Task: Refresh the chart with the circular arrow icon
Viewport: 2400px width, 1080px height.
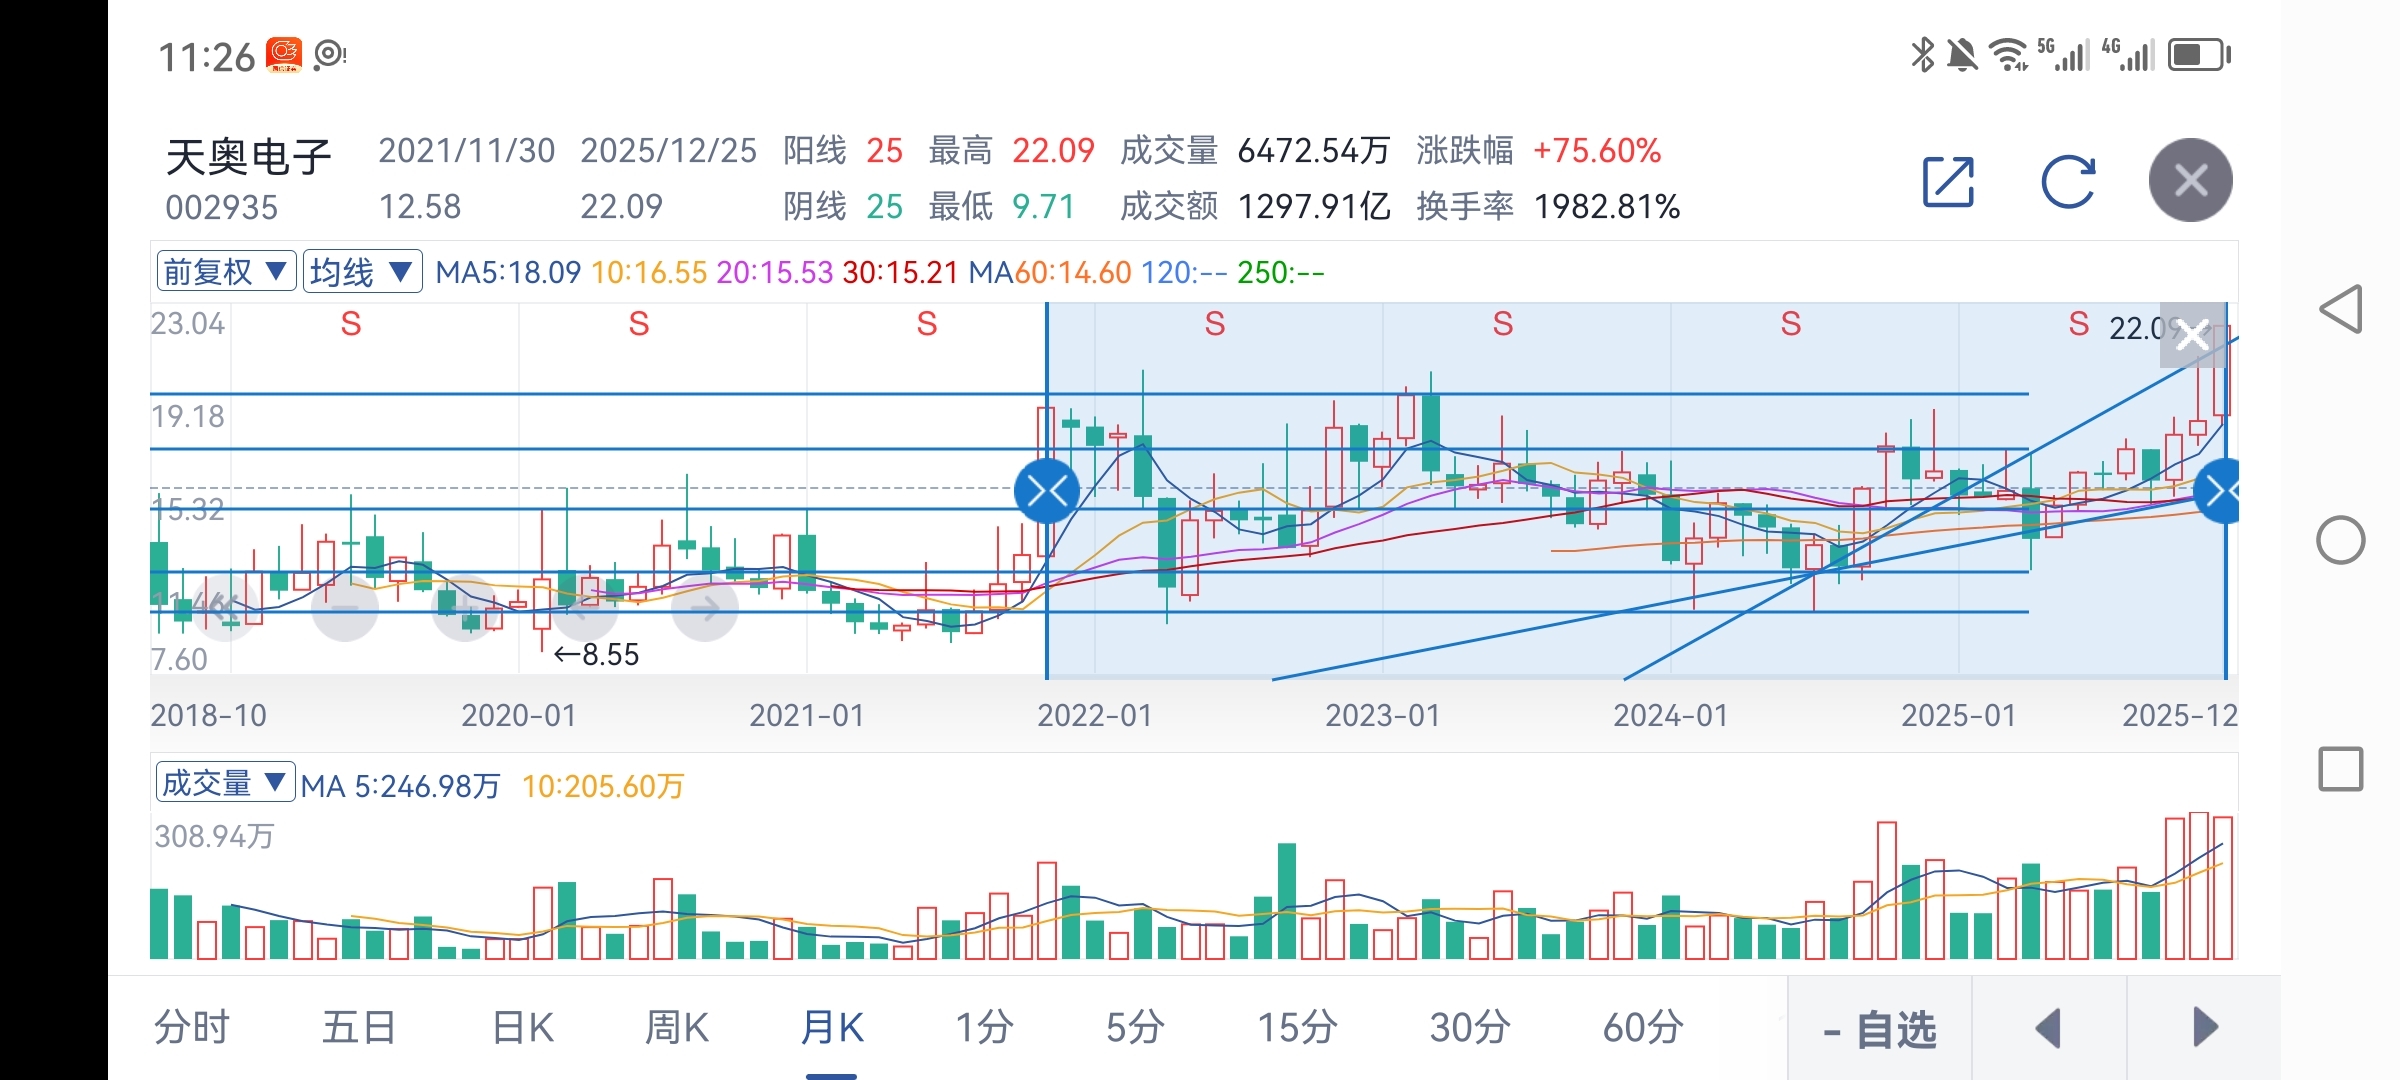Action: 2068,181
